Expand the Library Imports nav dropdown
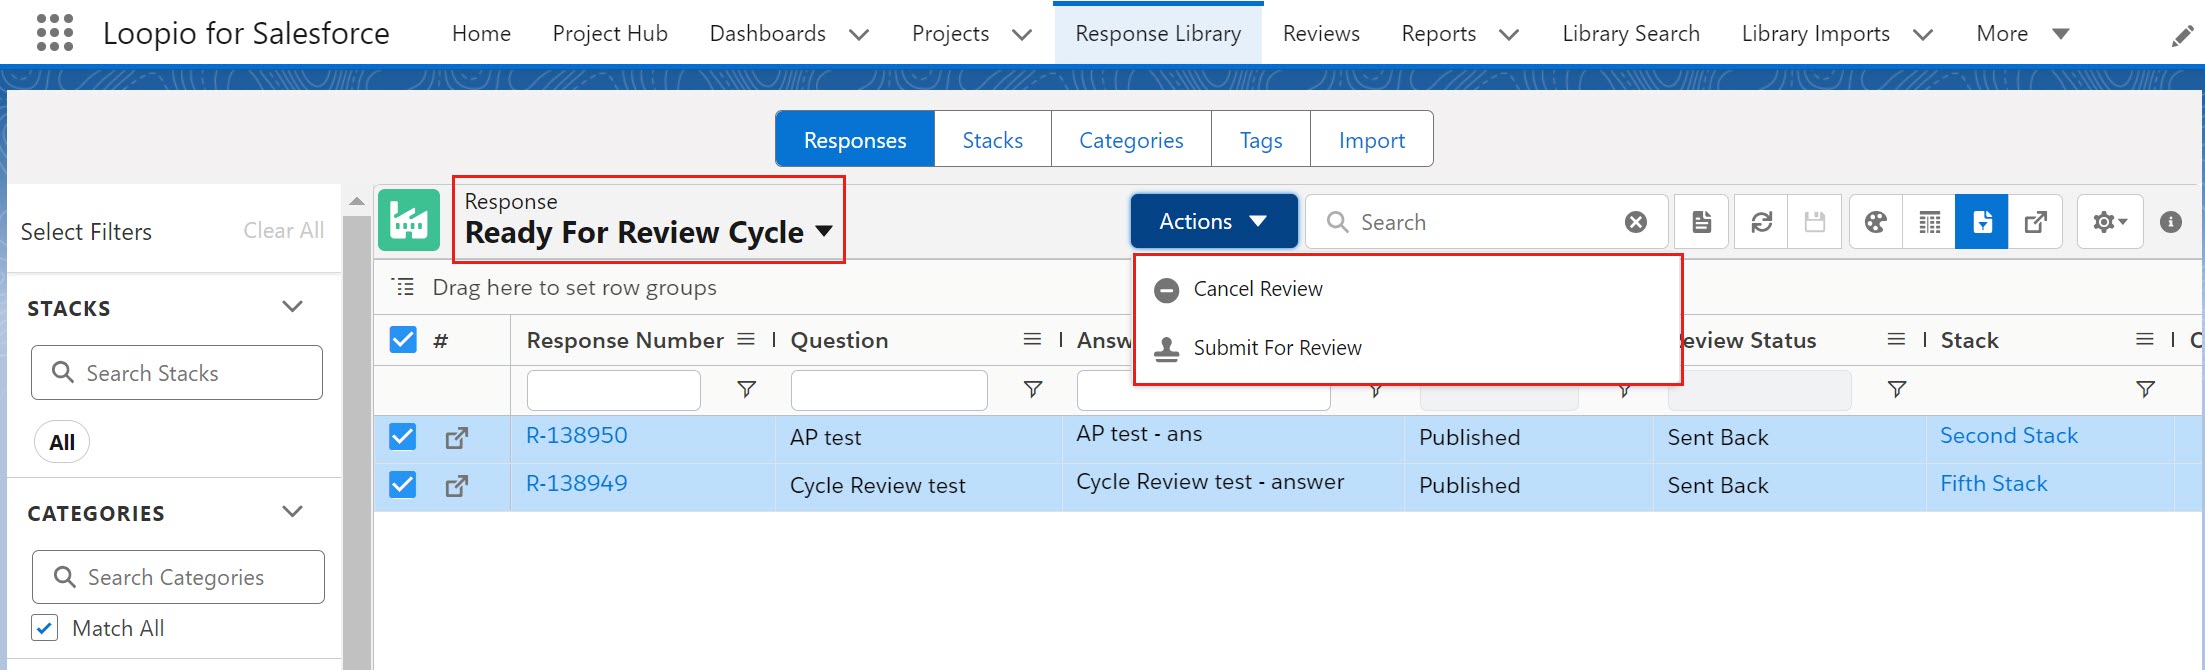 pos(1923,35)
